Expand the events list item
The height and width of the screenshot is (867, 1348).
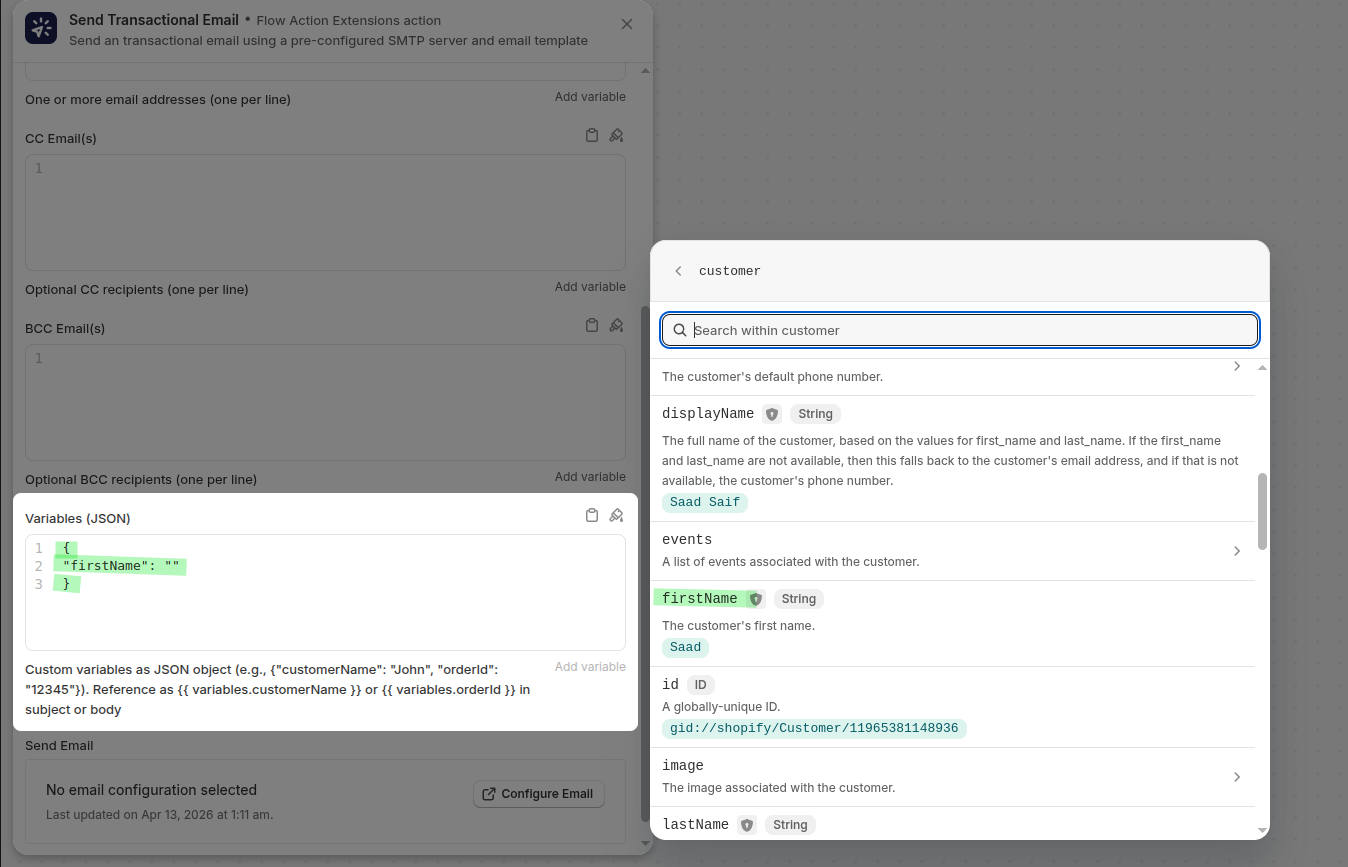[1237, 551]
